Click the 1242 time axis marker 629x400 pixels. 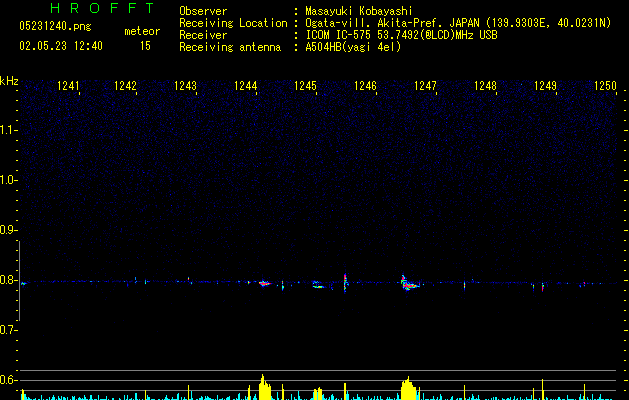(126, 86)
